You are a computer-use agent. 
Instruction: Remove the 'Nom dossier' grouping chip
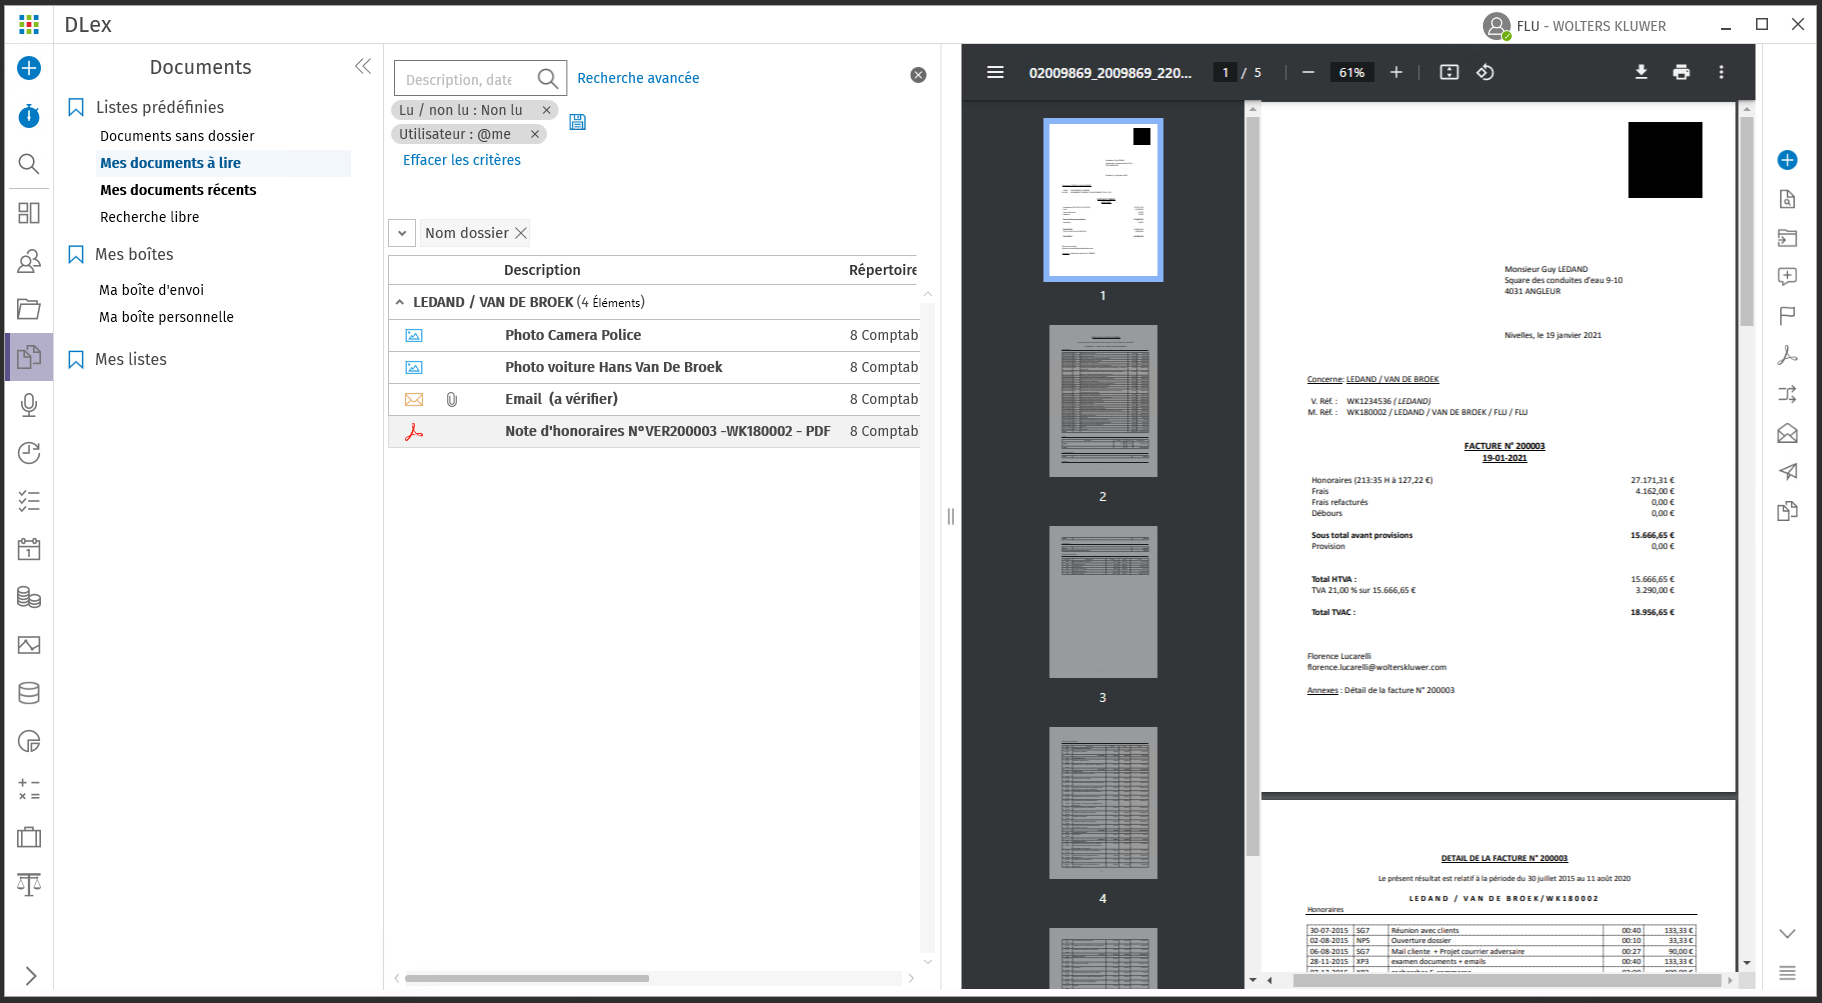pos(520,233)
